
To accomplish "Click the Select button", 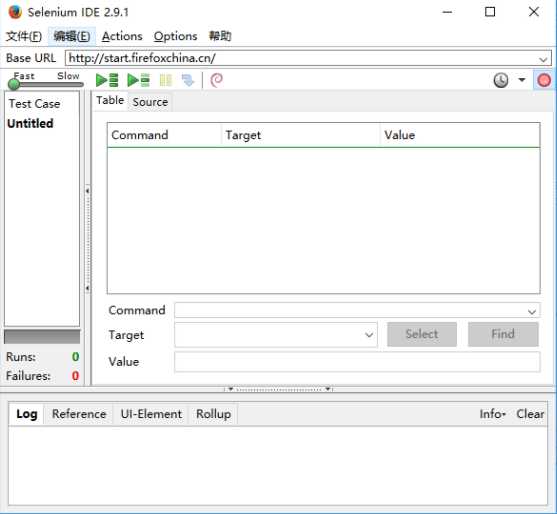I will 422,334.
